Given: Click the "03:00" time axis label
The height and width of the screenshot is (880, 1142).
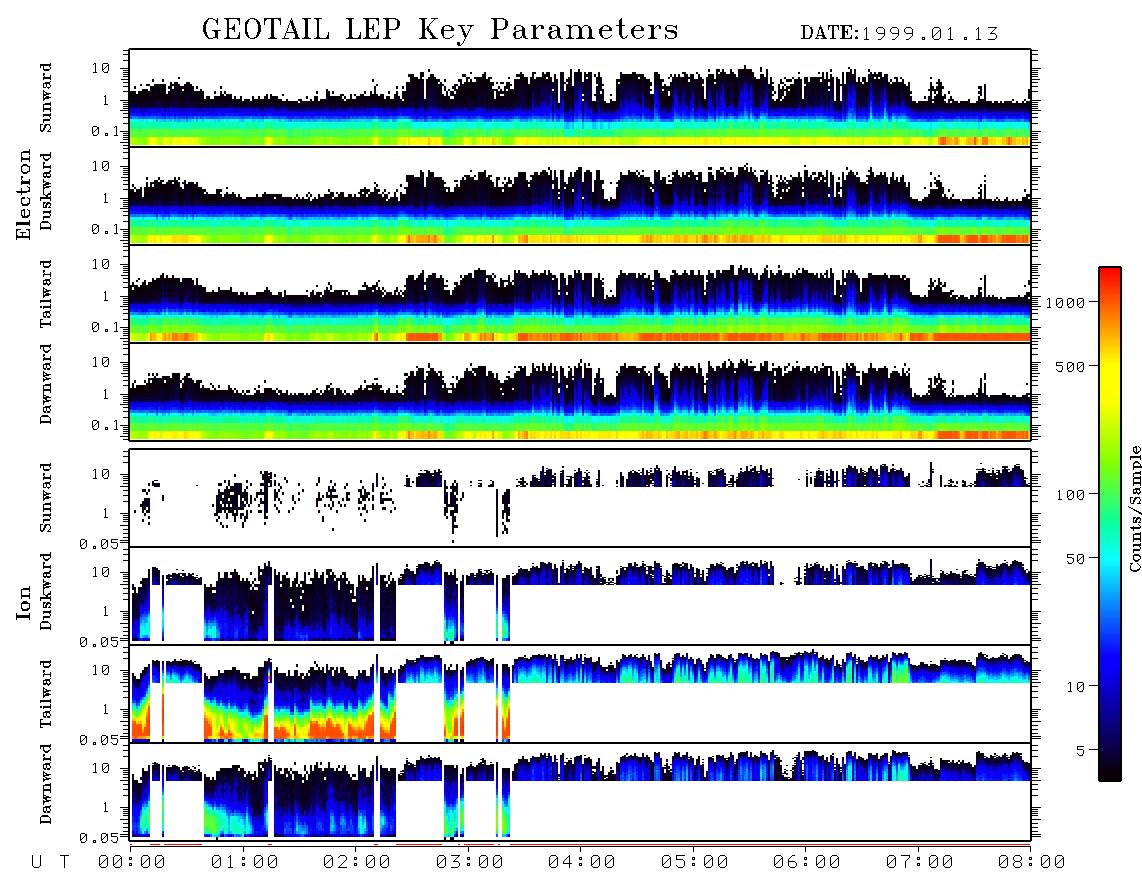Looking at the screenshot, I should click(x=470, y=862).
